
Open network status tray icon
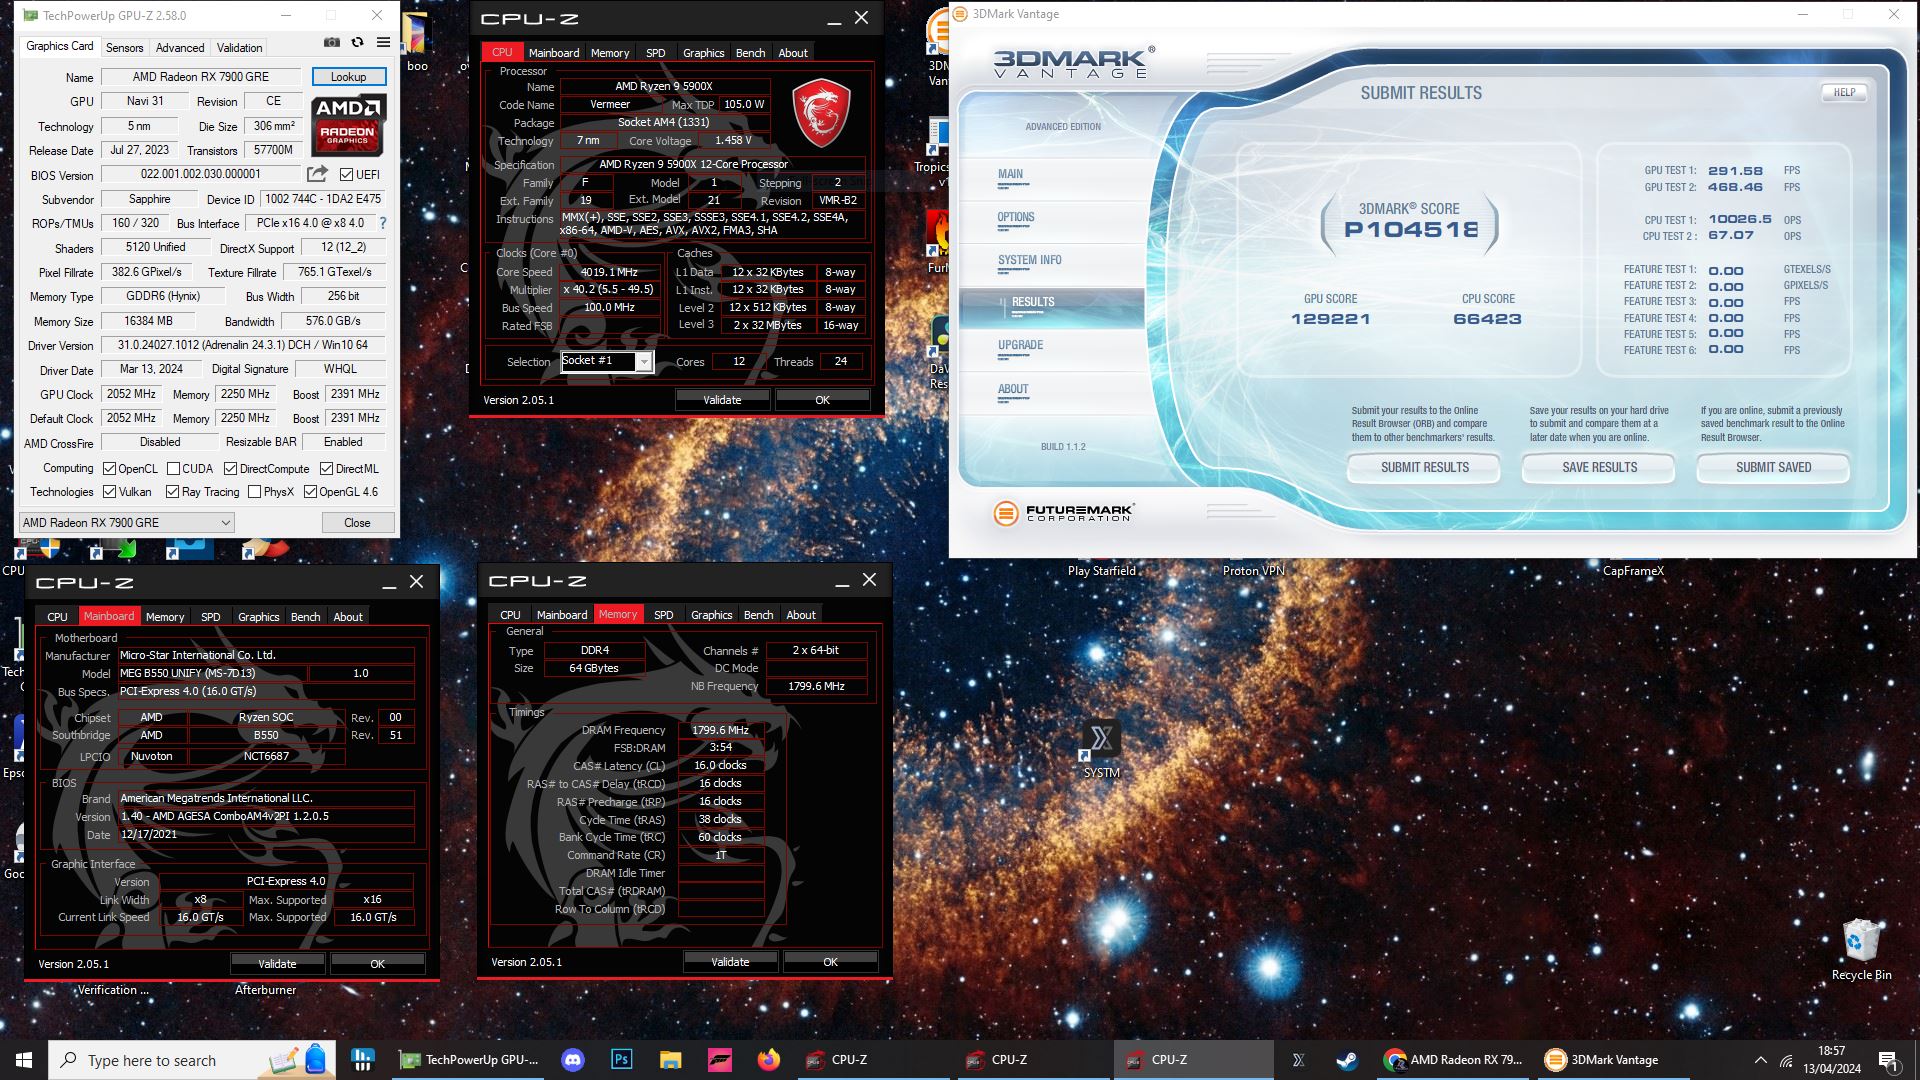1786,1060
